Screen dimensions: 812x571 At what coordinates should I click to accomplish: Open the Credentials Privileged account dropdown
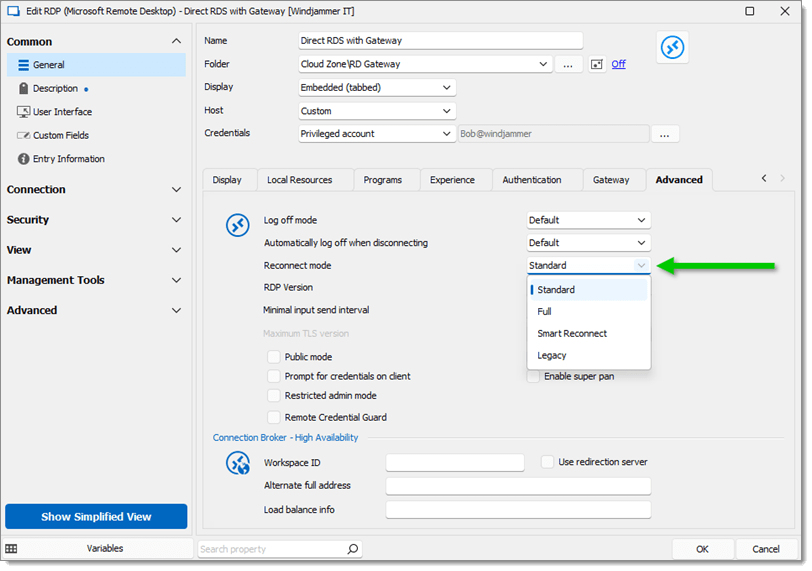(377, 134)
